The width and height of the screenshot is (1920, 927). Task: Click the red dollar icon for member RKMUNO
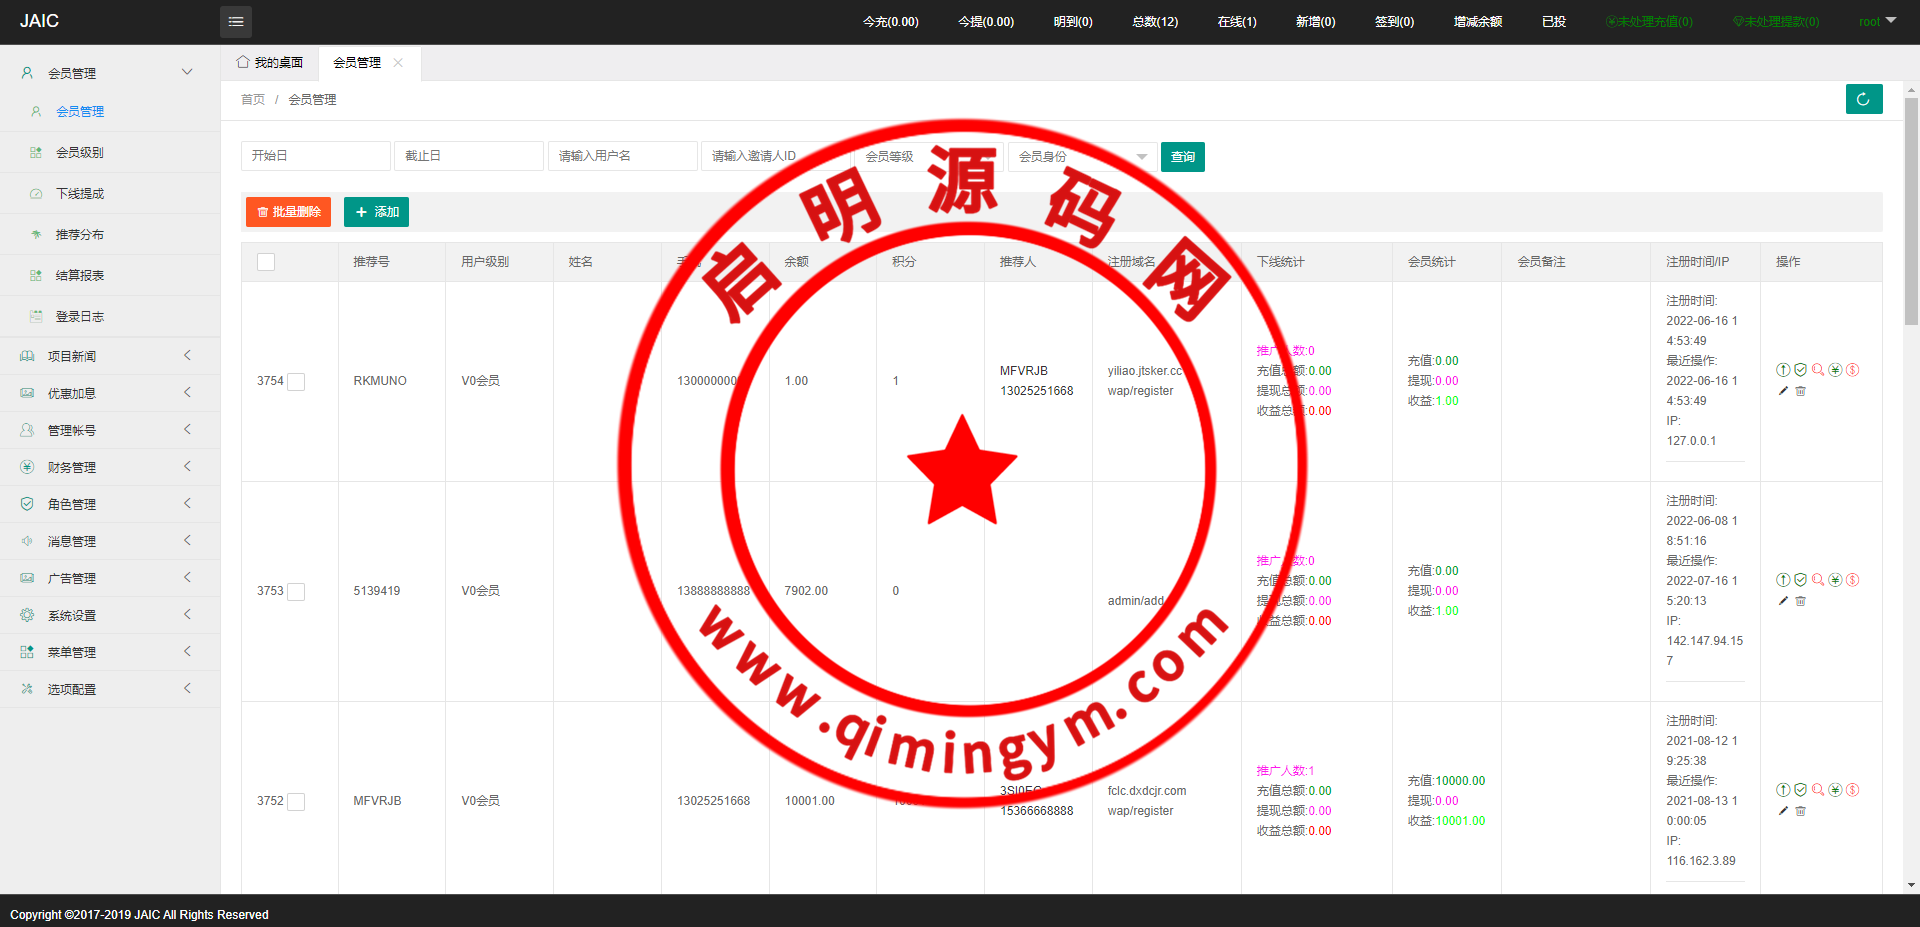coord(1852,370)
